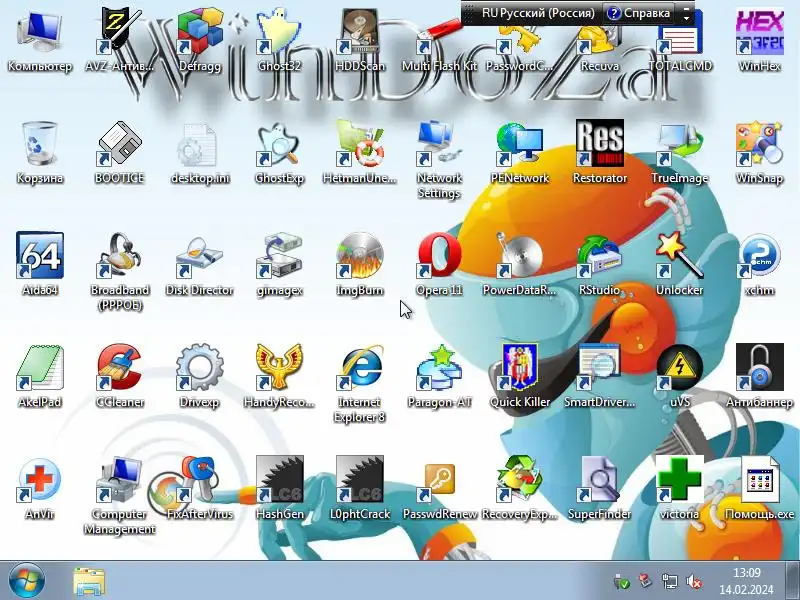
Task: Open Антибаннер shortcut
Action: tap(759, 376)
